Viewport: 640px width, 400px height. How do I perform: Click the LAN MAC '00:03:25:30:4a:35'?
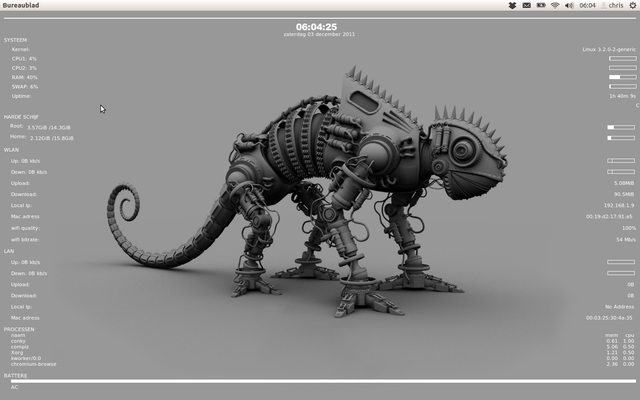(x=609, y=318)
